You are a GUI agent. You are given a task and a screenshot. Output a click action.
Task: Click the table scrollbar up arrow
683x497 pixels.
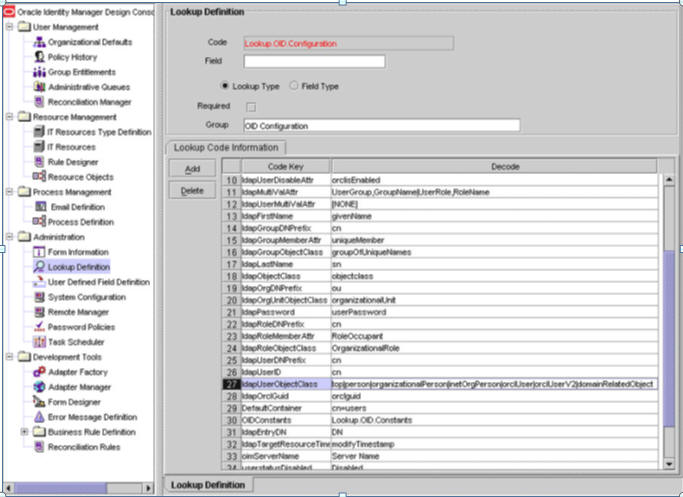pyautogui.click(x=669, y=179)
